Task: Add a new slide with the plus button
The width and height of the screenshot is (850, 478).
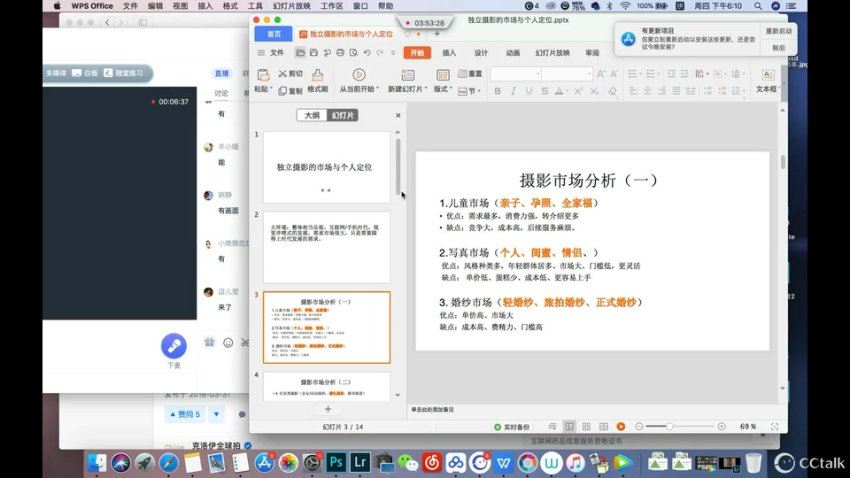Action: pos(328,409)
